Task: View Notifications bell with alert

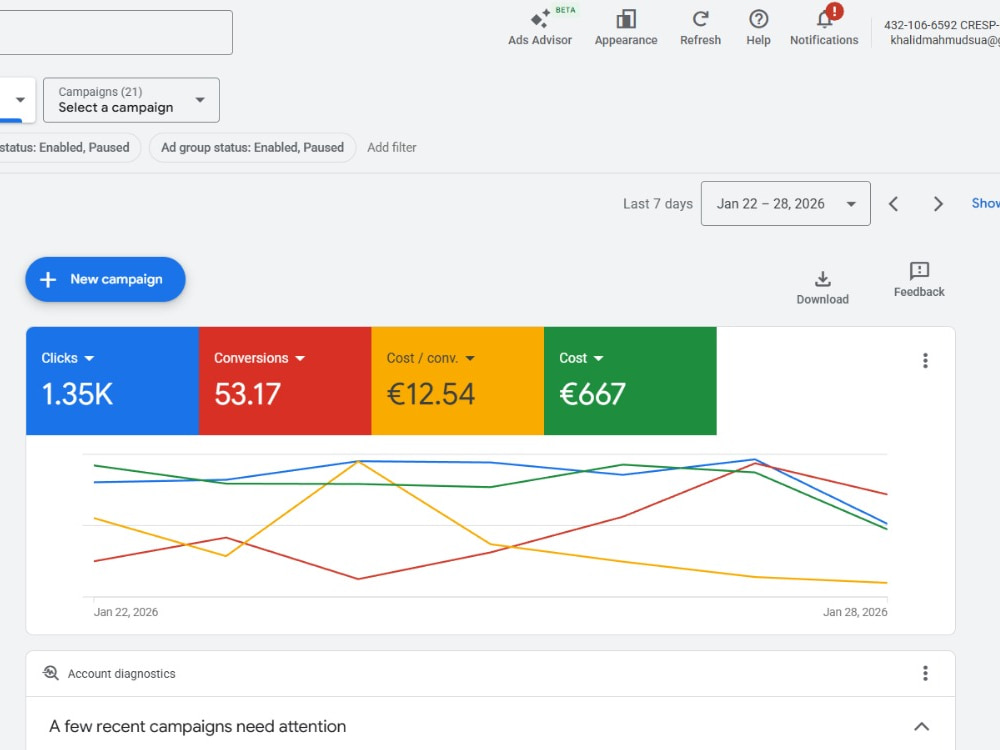Action: click(824, 27)
